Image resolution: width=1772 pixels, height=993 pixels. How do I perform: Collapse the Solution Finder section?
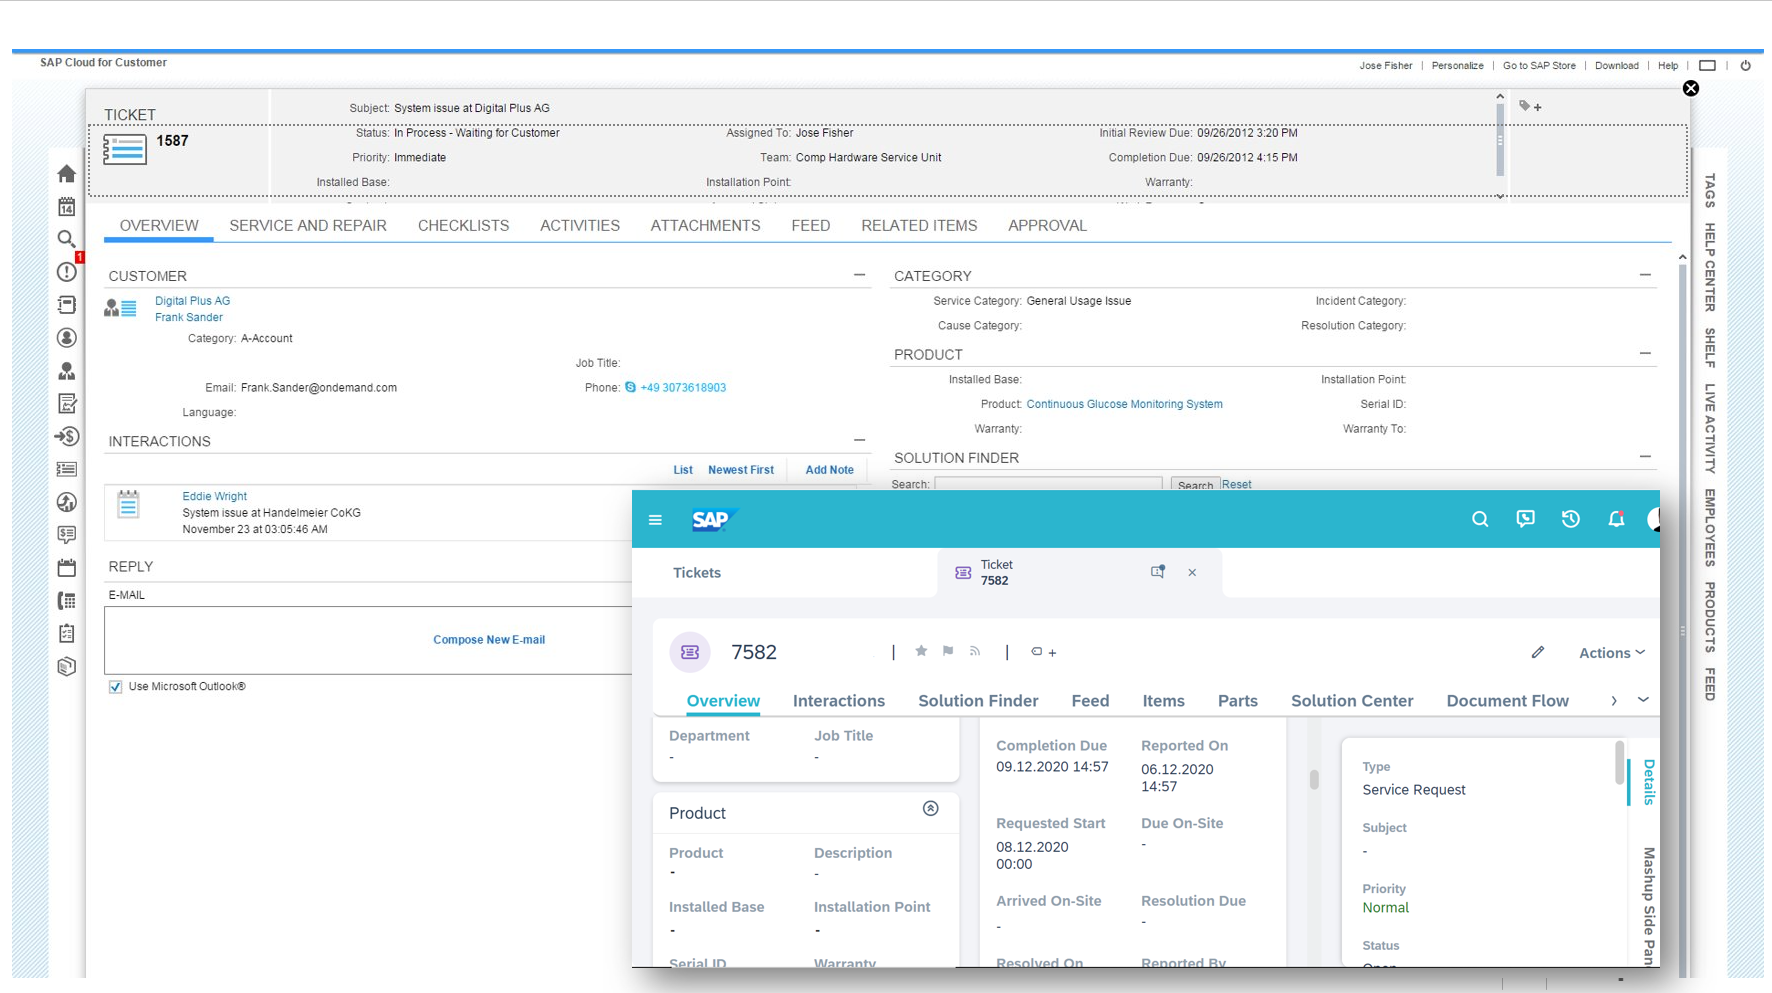(x=1645, y=457)
